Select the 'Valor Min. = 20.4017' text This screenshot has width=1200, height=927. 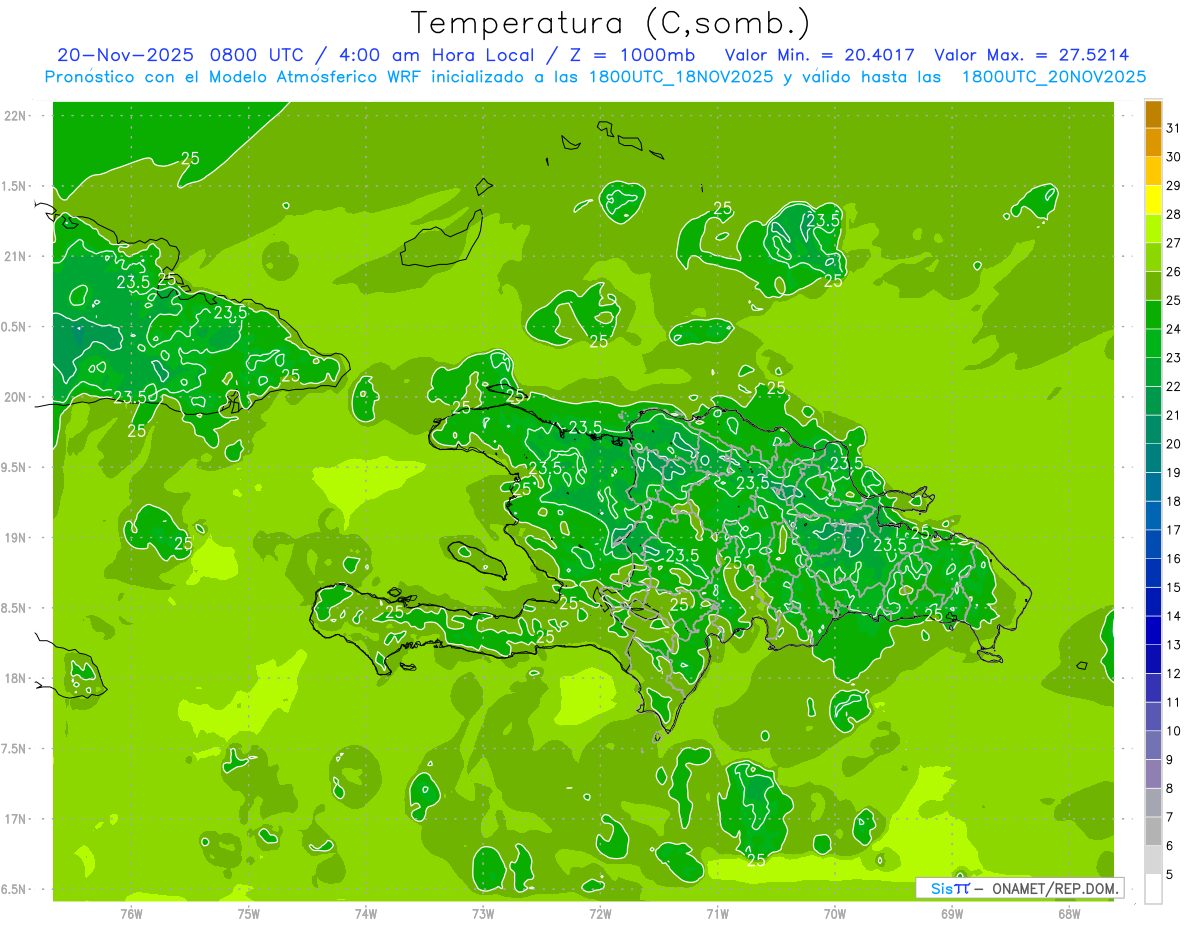tap(819, 55)
